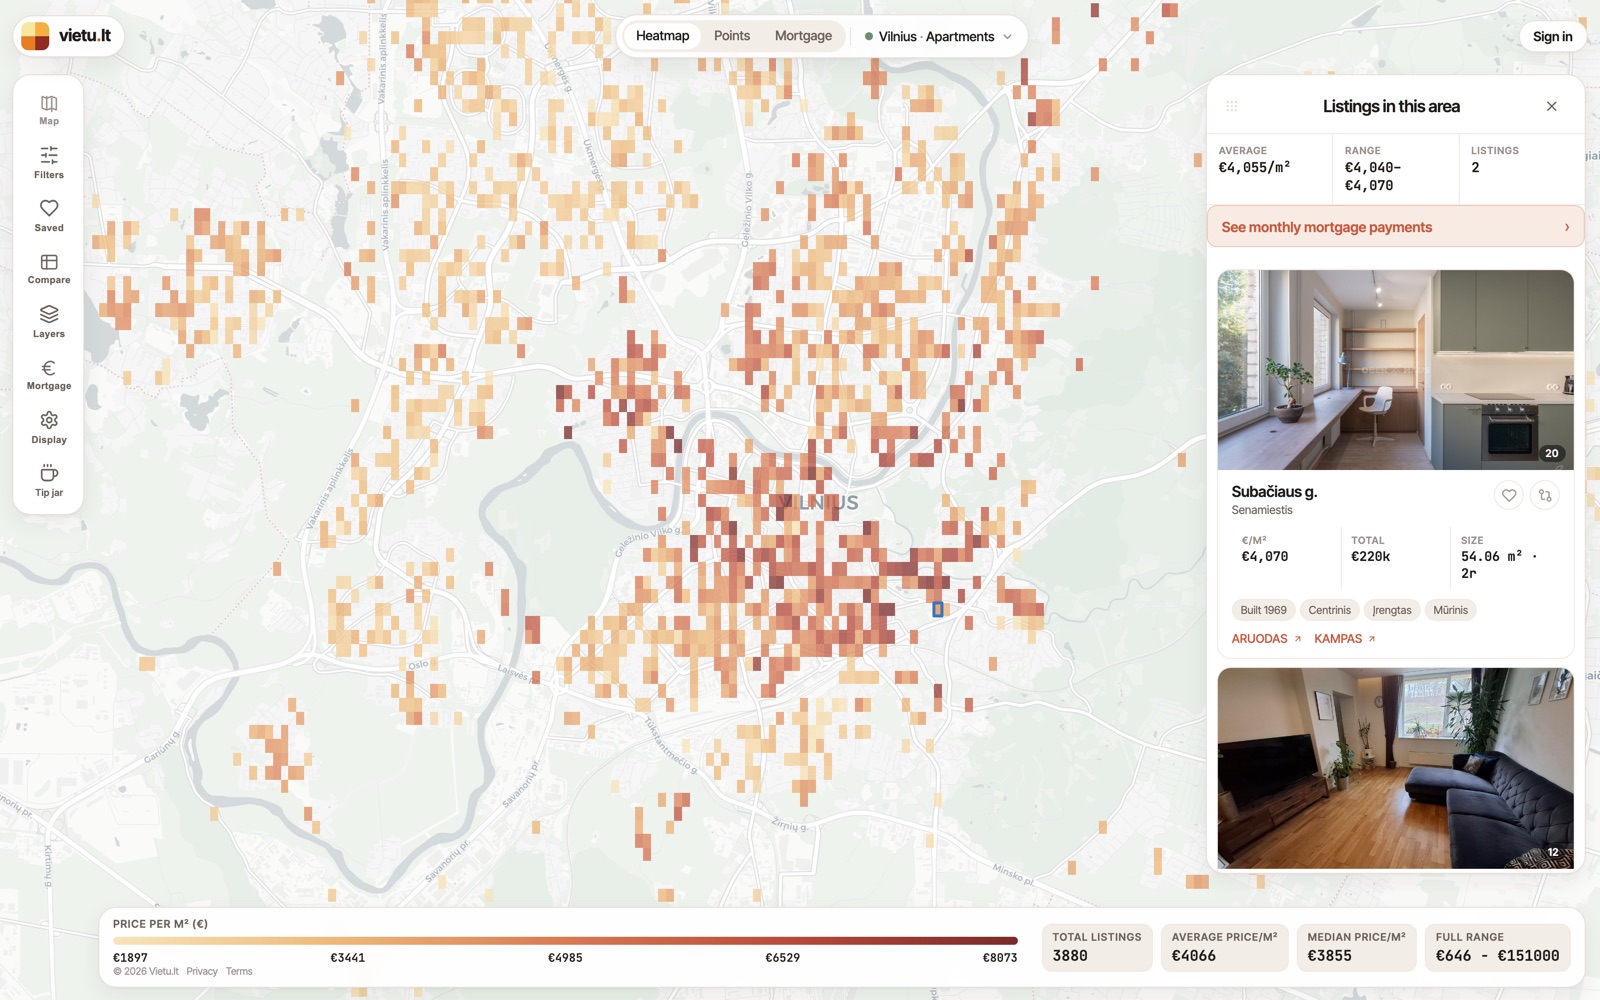Click the Average Price/m² €4066 stat
This screenshot has height=1000, width=1600.
[1224, 947]
